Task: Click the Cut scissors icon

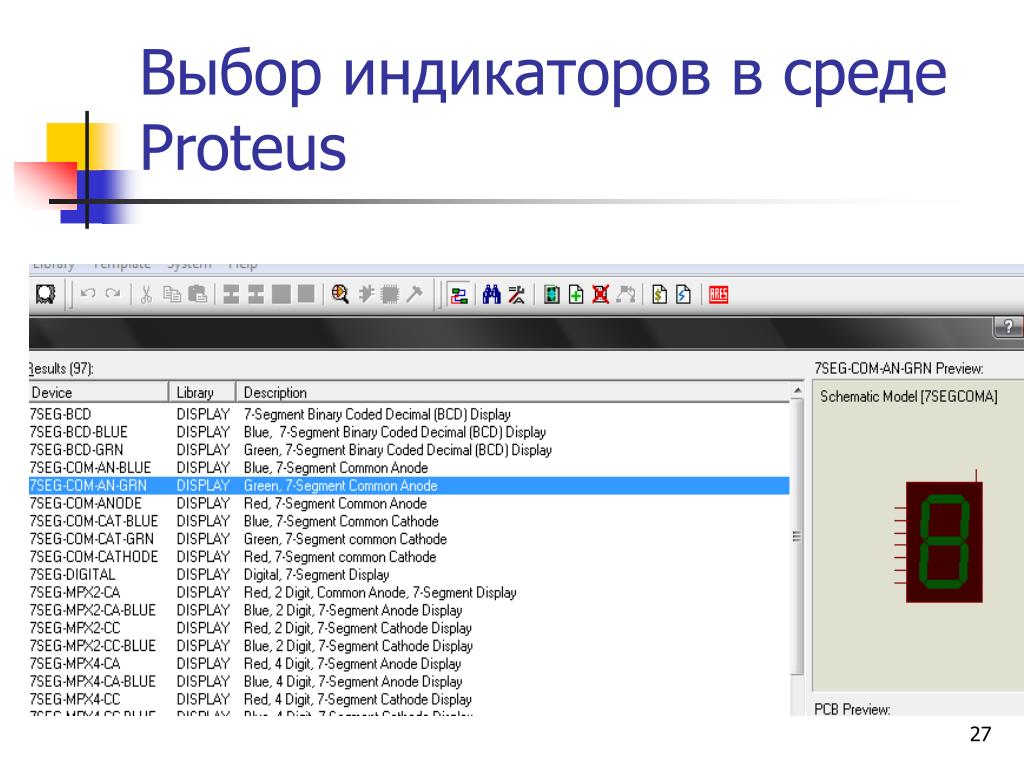Action: point(146,295)
